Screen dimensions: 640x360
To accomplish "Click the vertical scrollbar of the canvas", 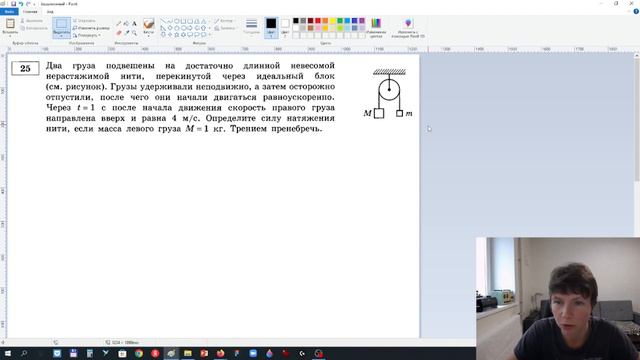I will point(637,119).
